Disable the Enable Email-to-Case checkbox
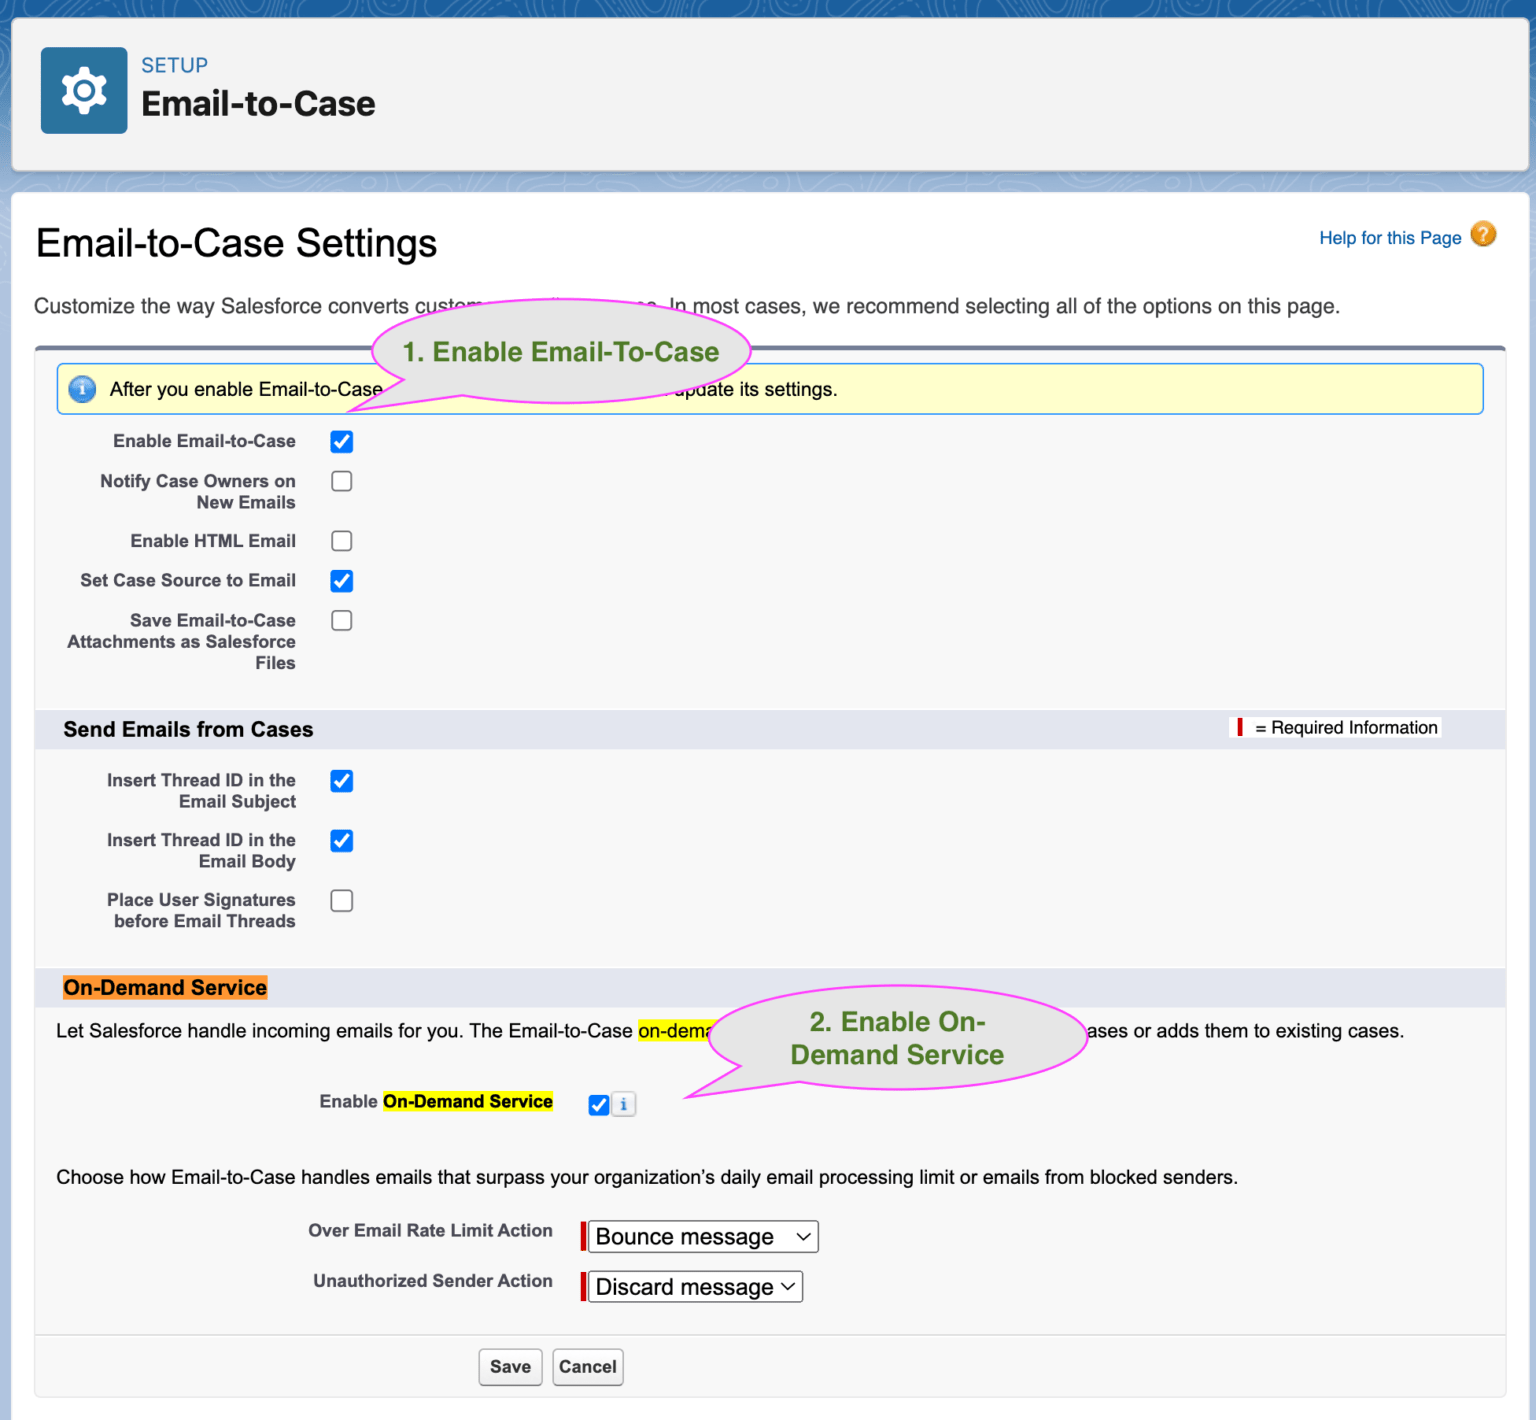The width and height of the screenshot is (1536, 1420). pyautogui.click(x=341, y=441)
